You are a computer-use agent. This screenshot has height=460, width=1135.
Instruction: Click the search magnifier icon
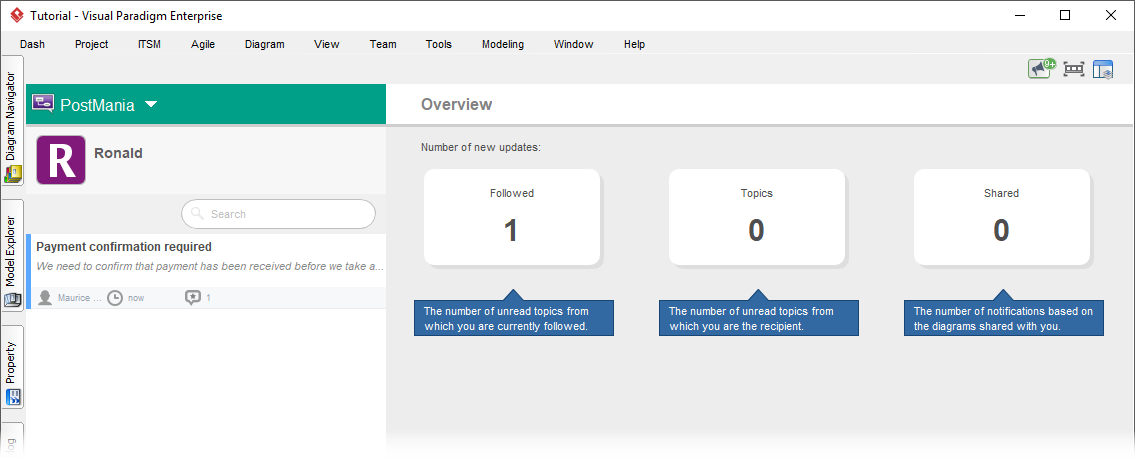point(197,213)
